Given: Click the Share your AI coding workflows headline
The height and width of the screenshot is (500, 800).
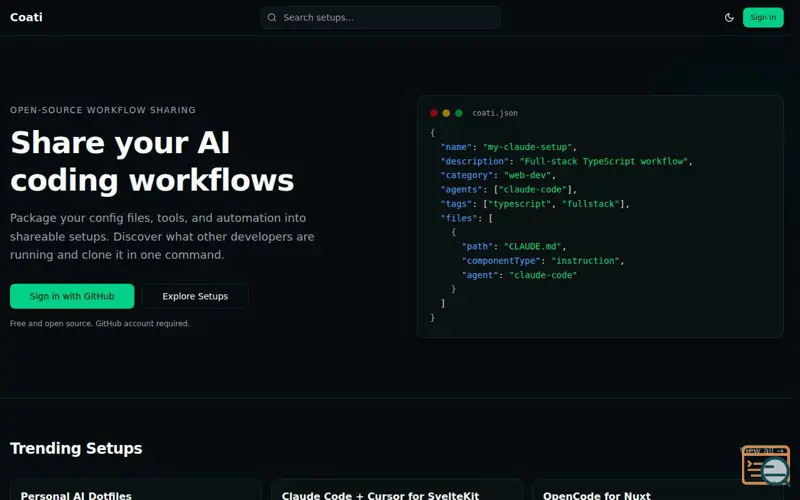Looking at the screenshot, I should pyautogui.click(x=152, y=161).
